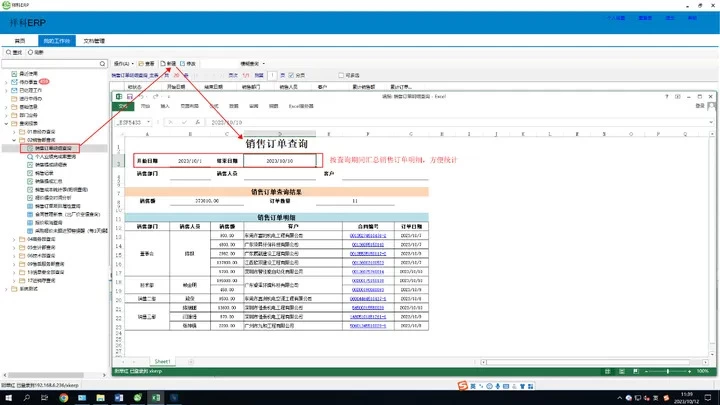The image size is (720, 405).
Task: Click the search magnifier beside the tree search box
Action: point(102,62)
